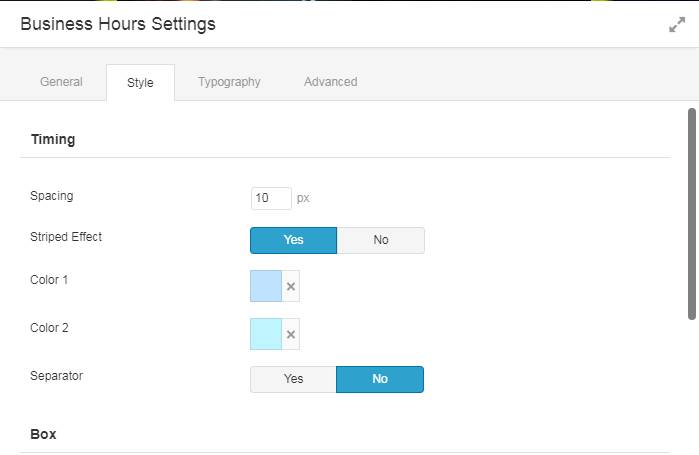The image size is (699, 455).
Task: Click the Timing section heading
Action: pyautogui.click(x=53, y=139)
